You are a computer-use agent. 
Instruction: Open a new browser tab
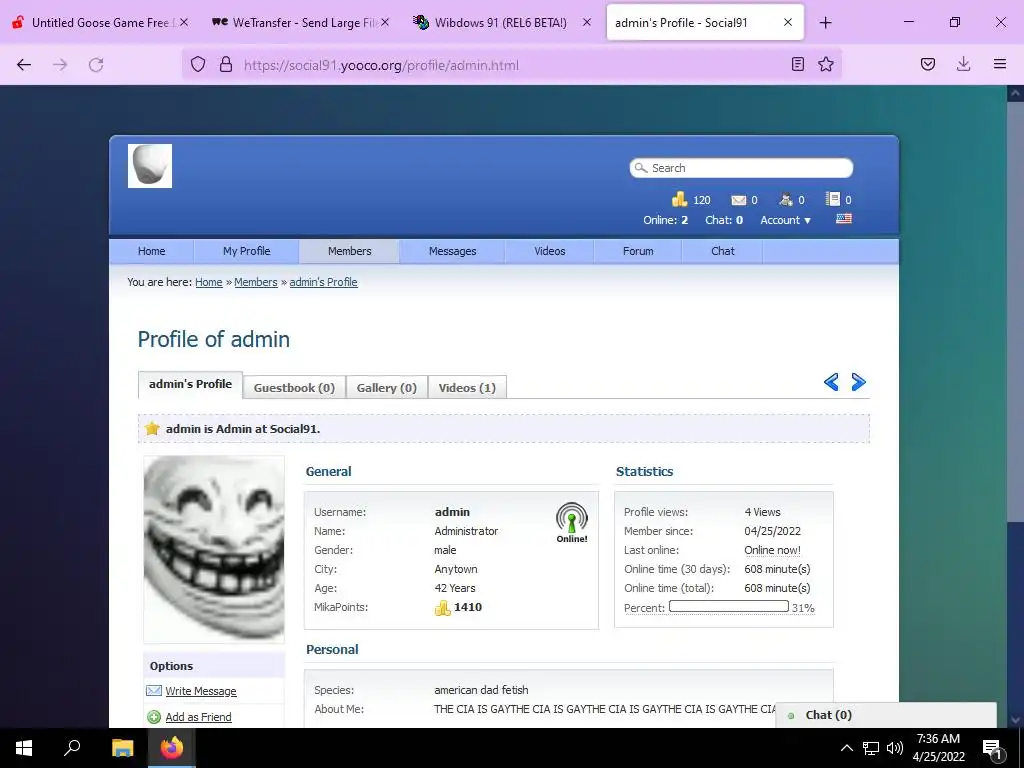(x=825, y=23)
